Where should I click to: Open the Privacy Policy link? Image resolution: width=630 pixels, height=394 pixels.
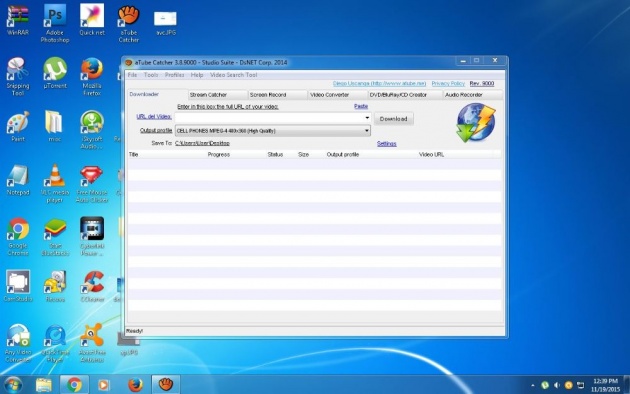click(x=448, y=84)
